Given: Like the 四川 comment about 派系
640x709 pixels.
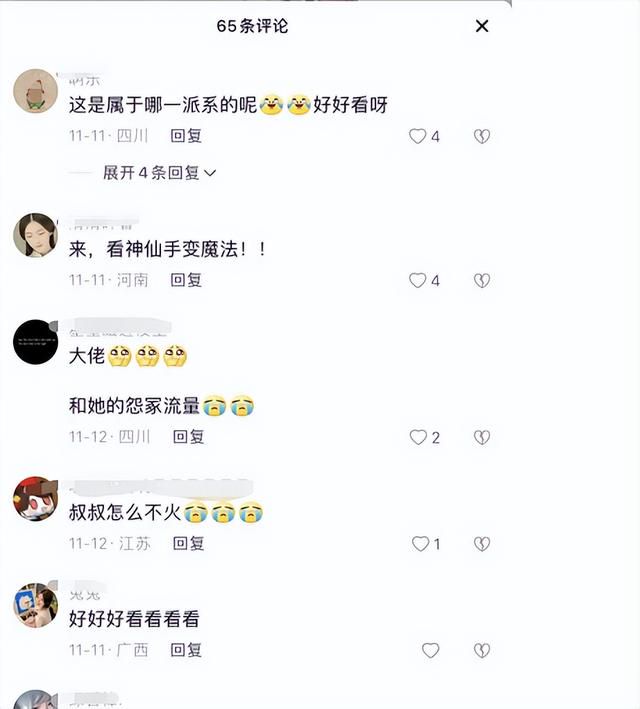Looking at the screenshot, I should [x=417, y=136].
